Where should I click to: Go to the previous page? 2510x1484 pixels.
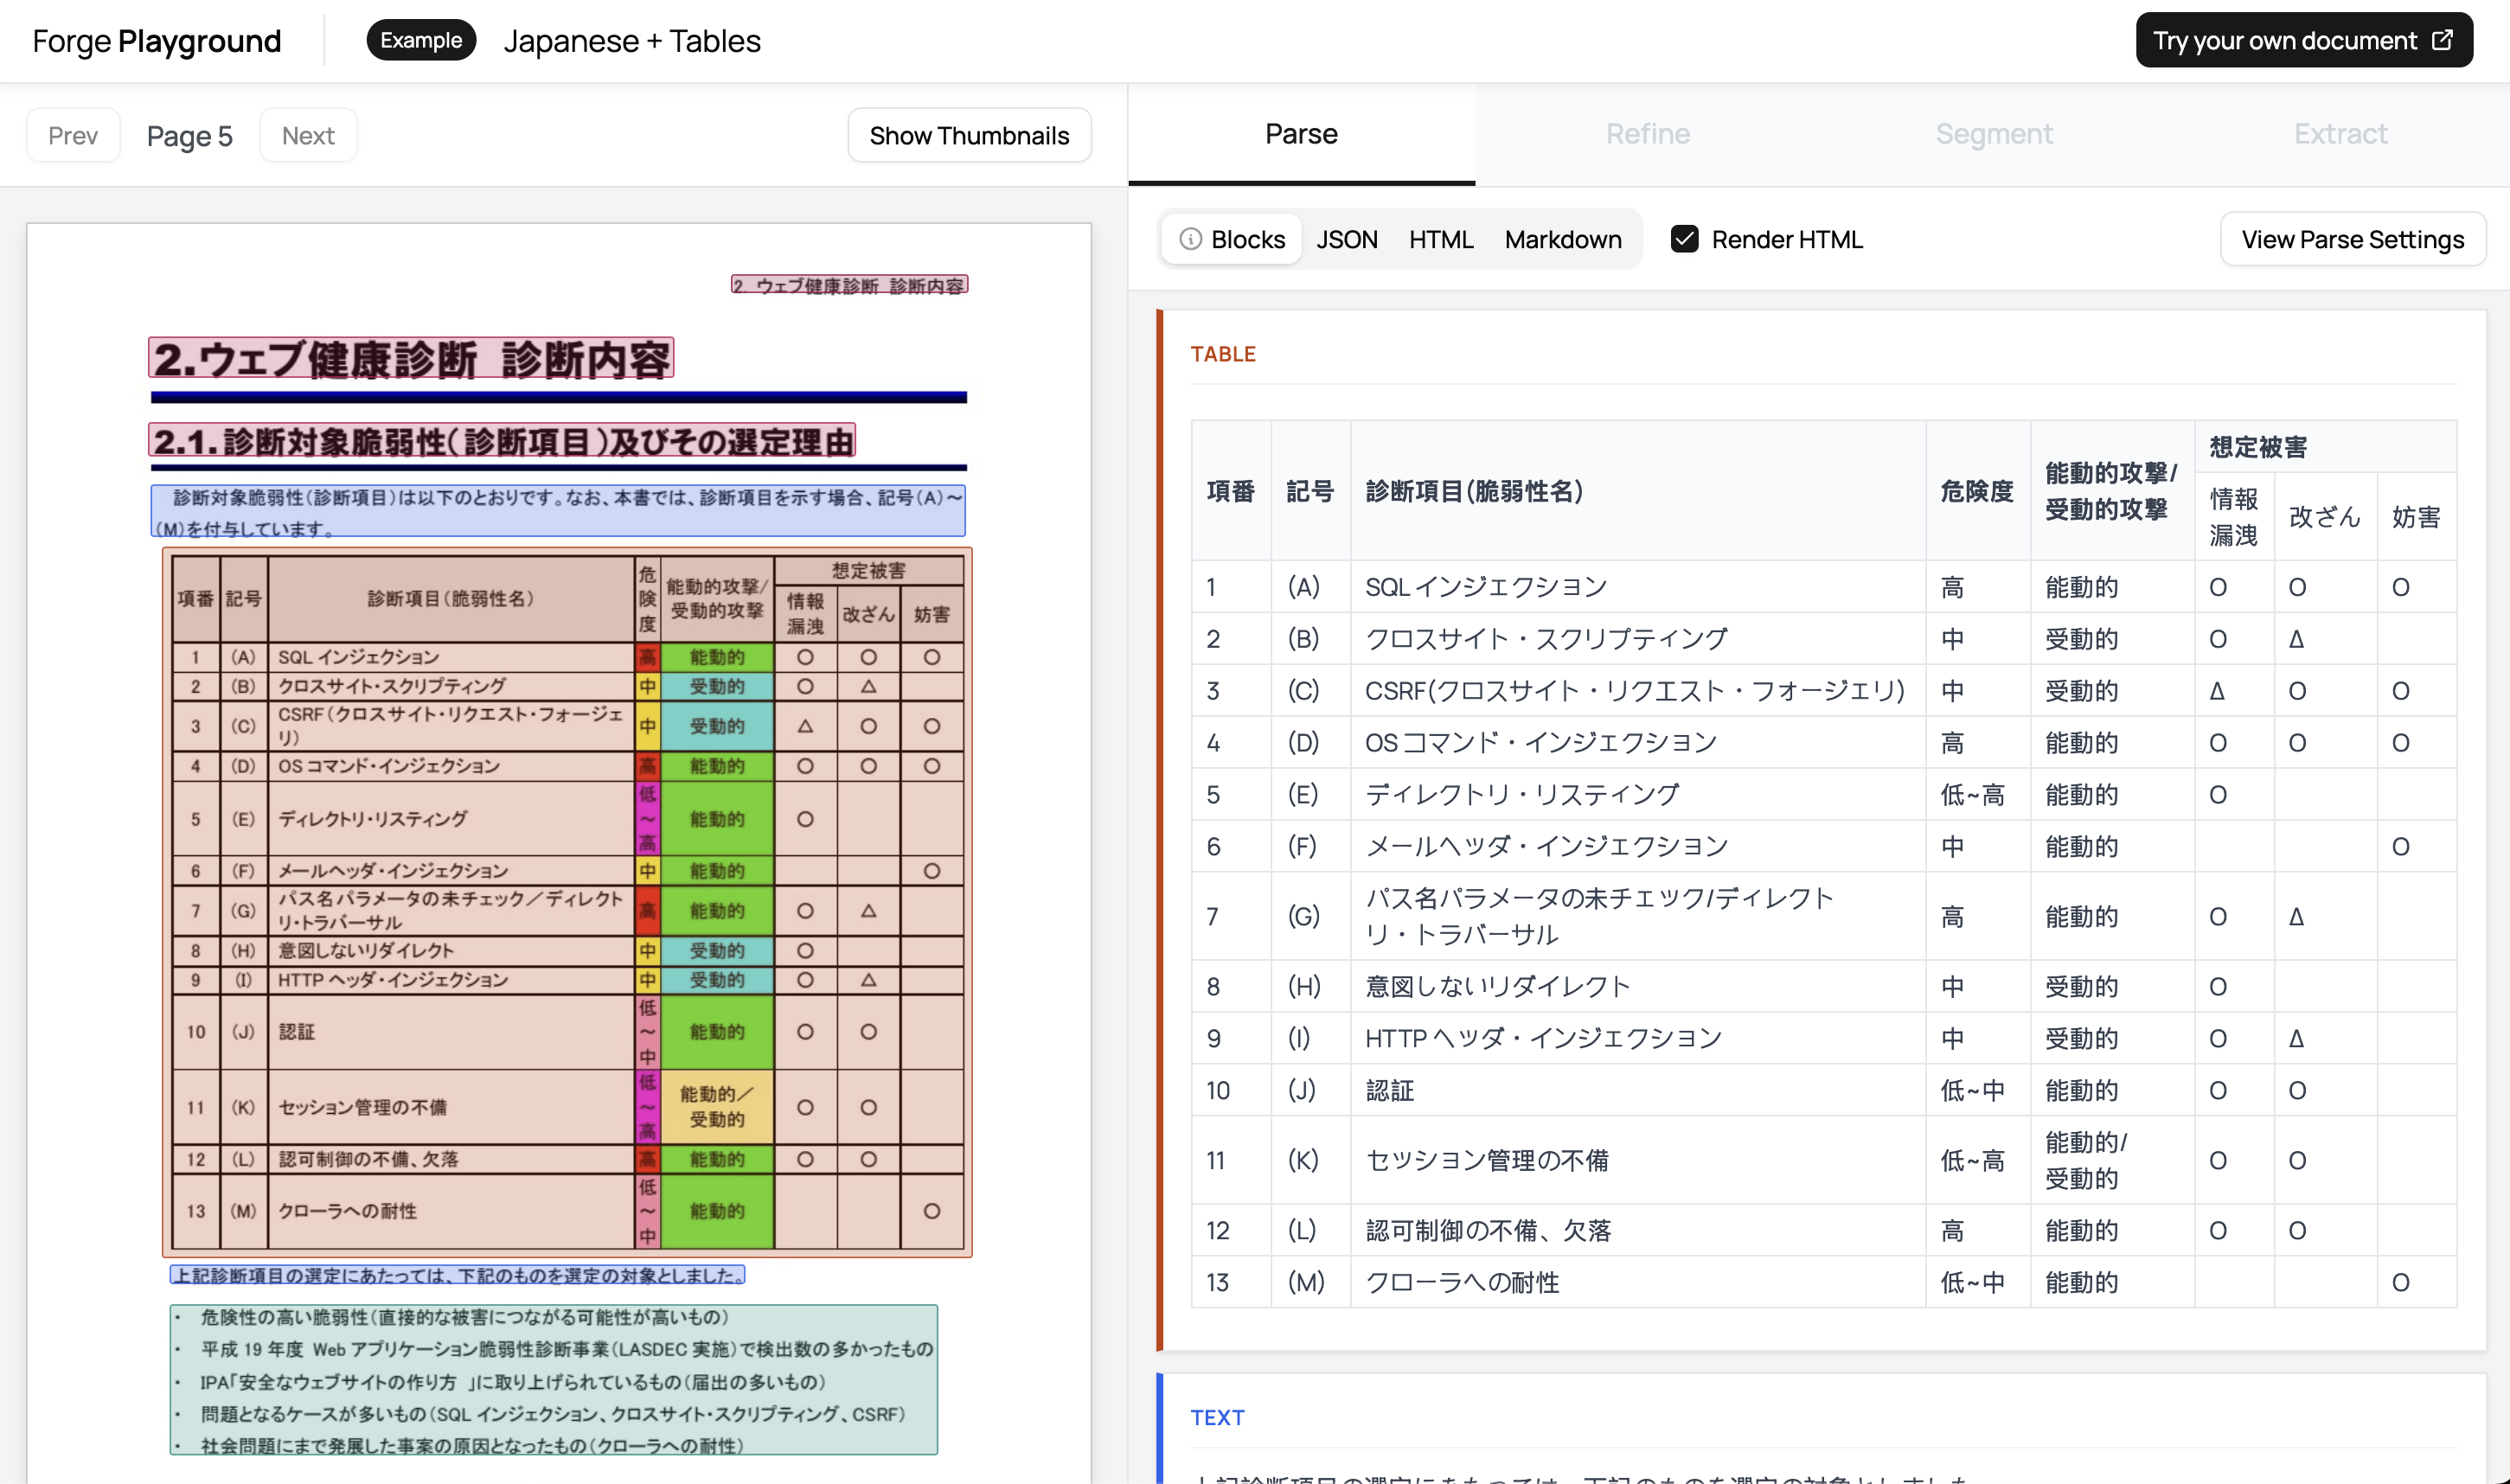coord(73,135)
